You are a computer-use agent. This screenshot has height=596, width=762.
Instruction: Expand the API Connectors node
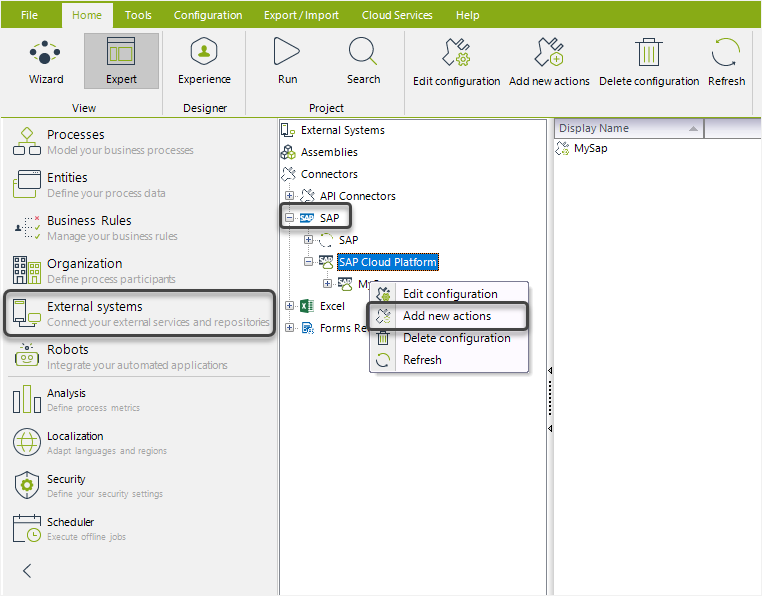289,195
